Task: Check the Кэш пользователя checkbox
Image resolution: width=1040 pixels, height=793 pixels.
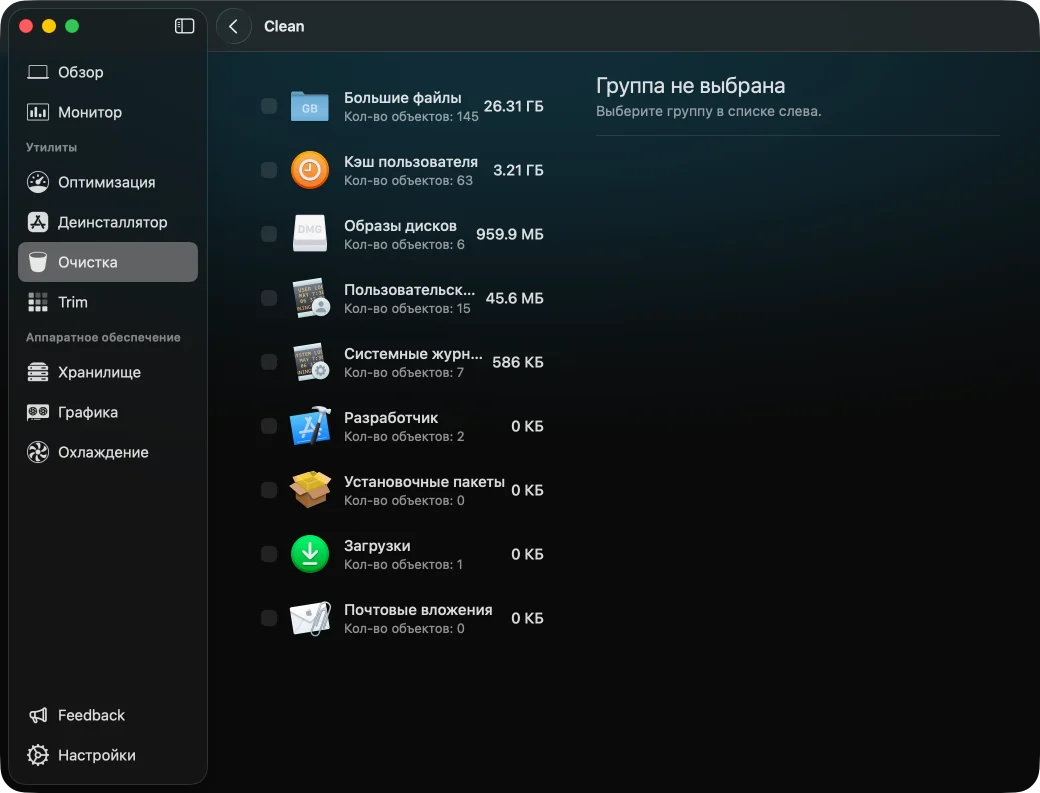Action: point(269,170)
